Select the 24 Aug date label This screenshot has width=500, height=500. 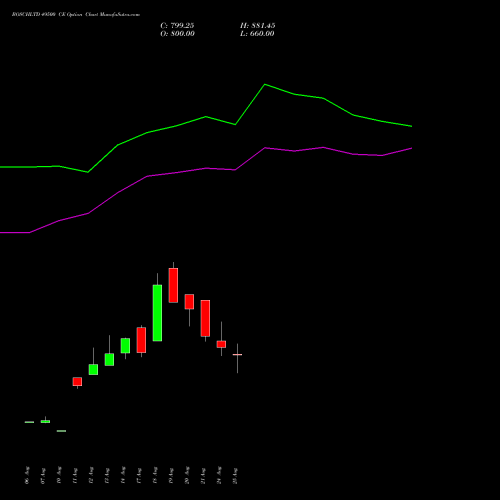click(x=219, y=476)
